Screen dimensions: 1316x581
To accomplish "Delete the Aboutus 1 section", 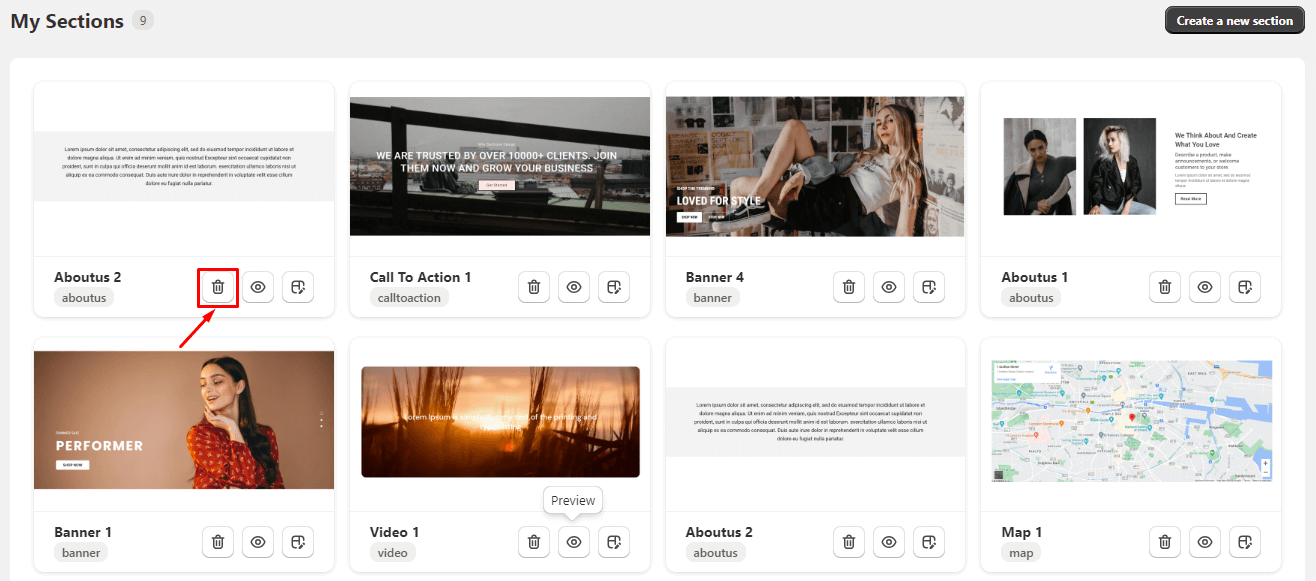I will (x=1165, y=287).
